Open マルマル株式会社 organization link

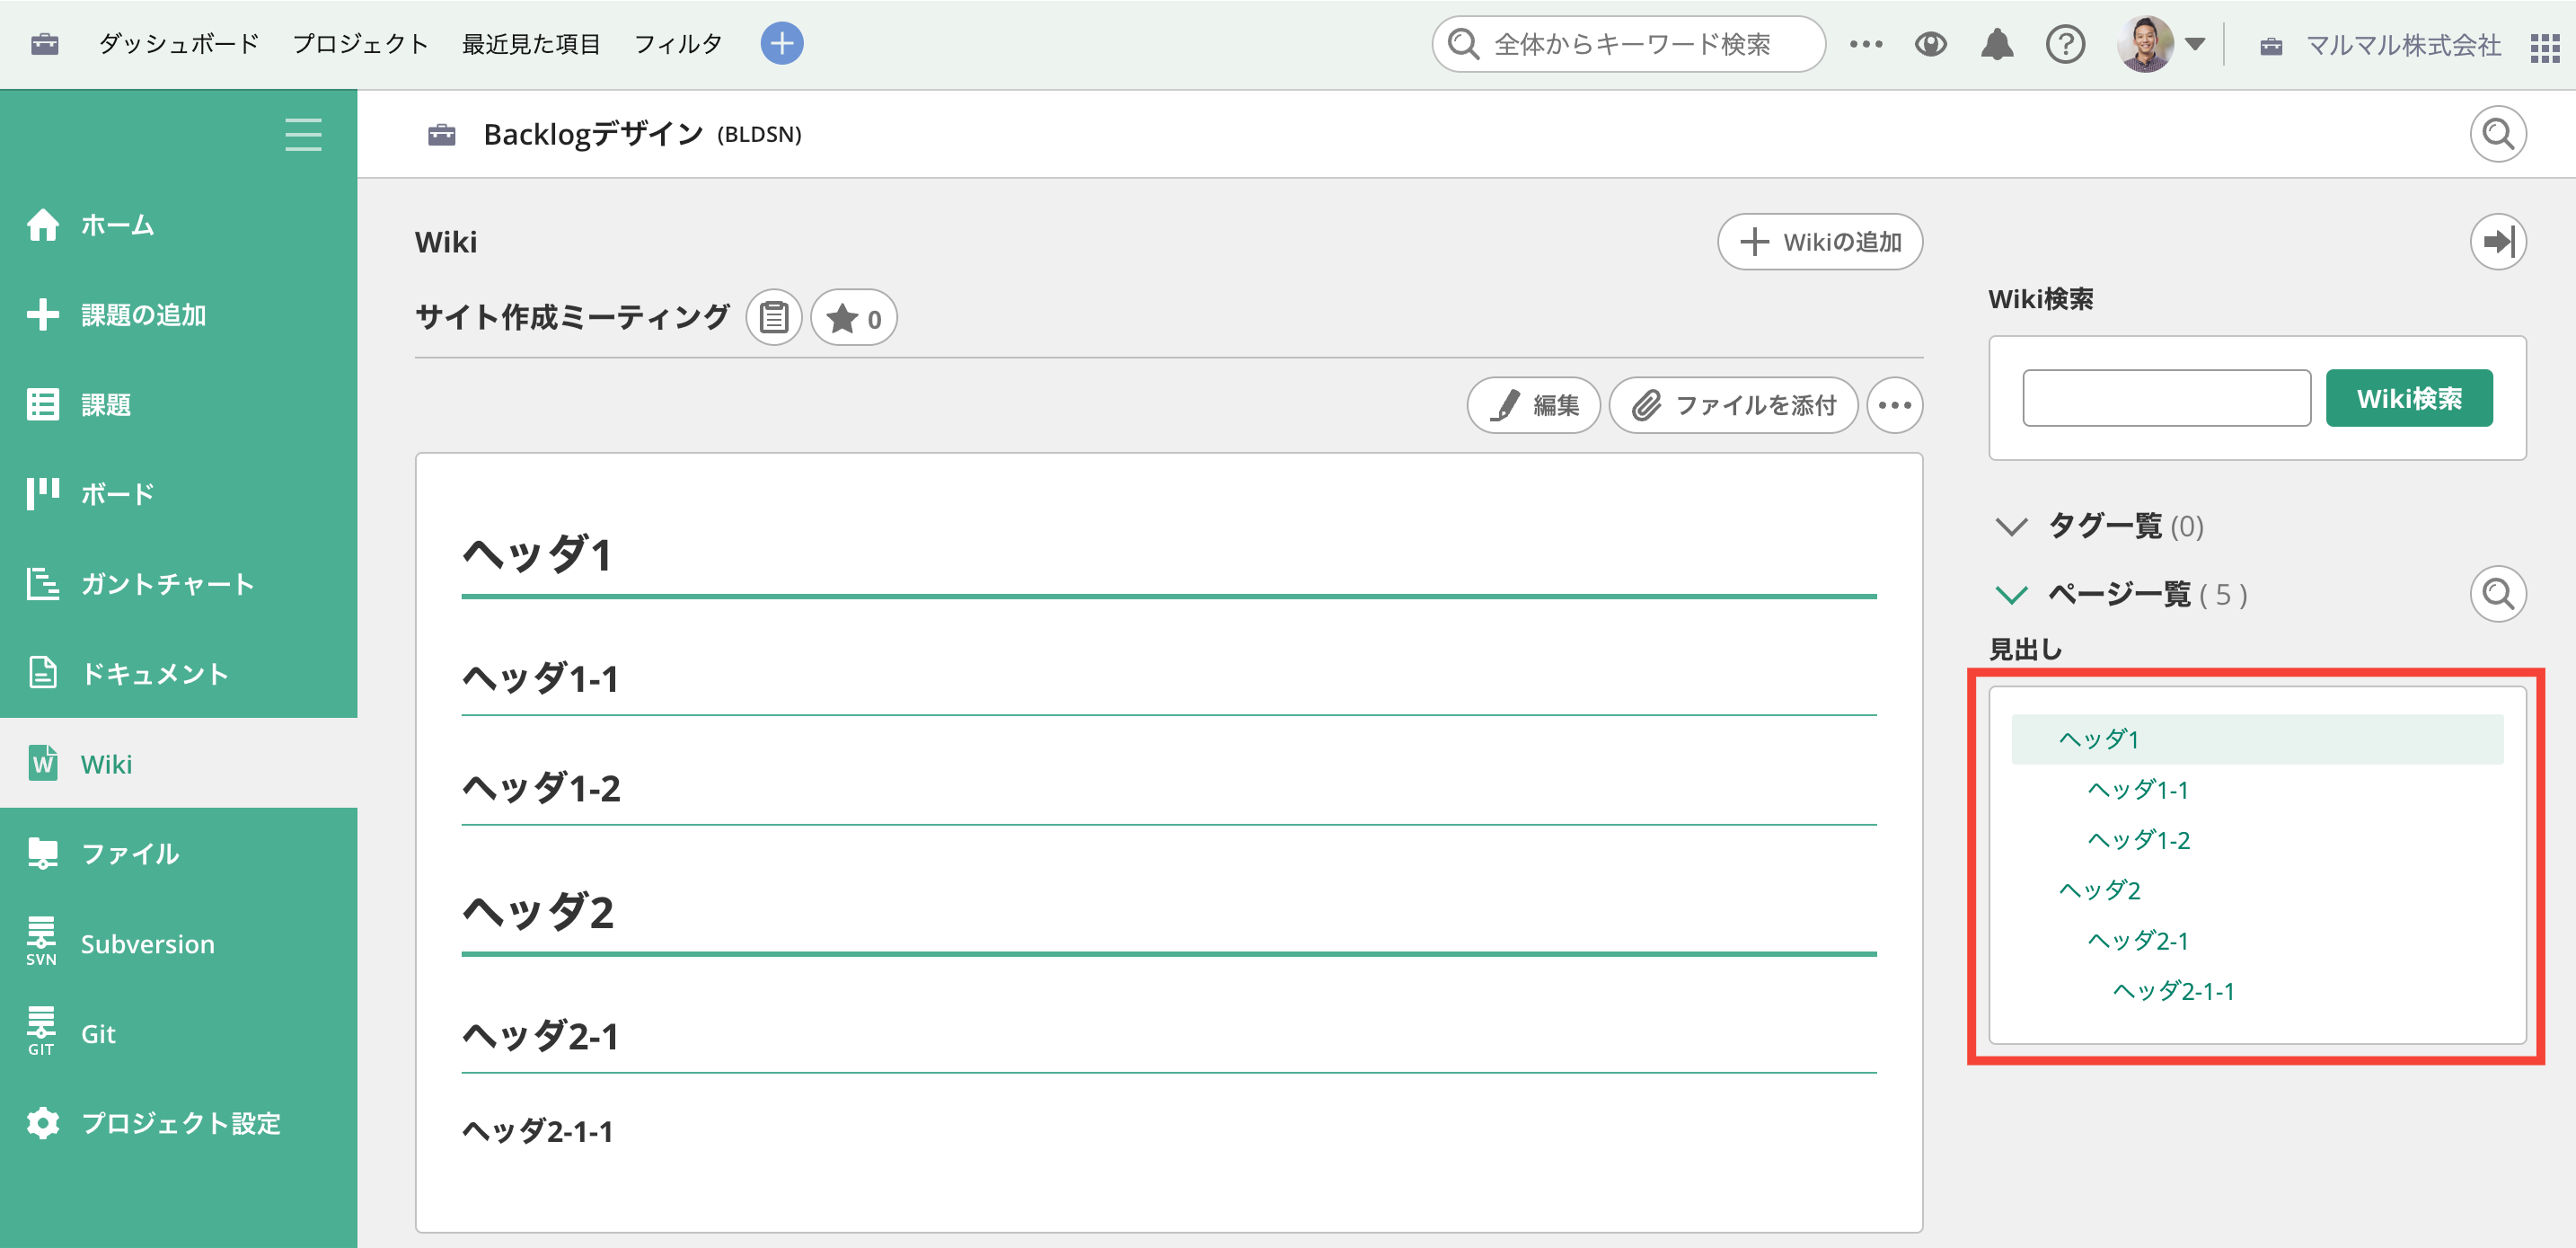tap(2403, 45)
